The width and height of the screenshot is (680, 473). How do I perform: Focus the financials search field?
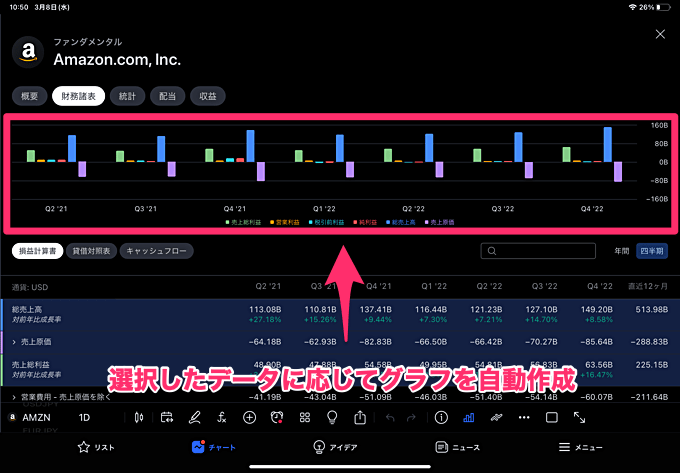click(x=538, y=251)
